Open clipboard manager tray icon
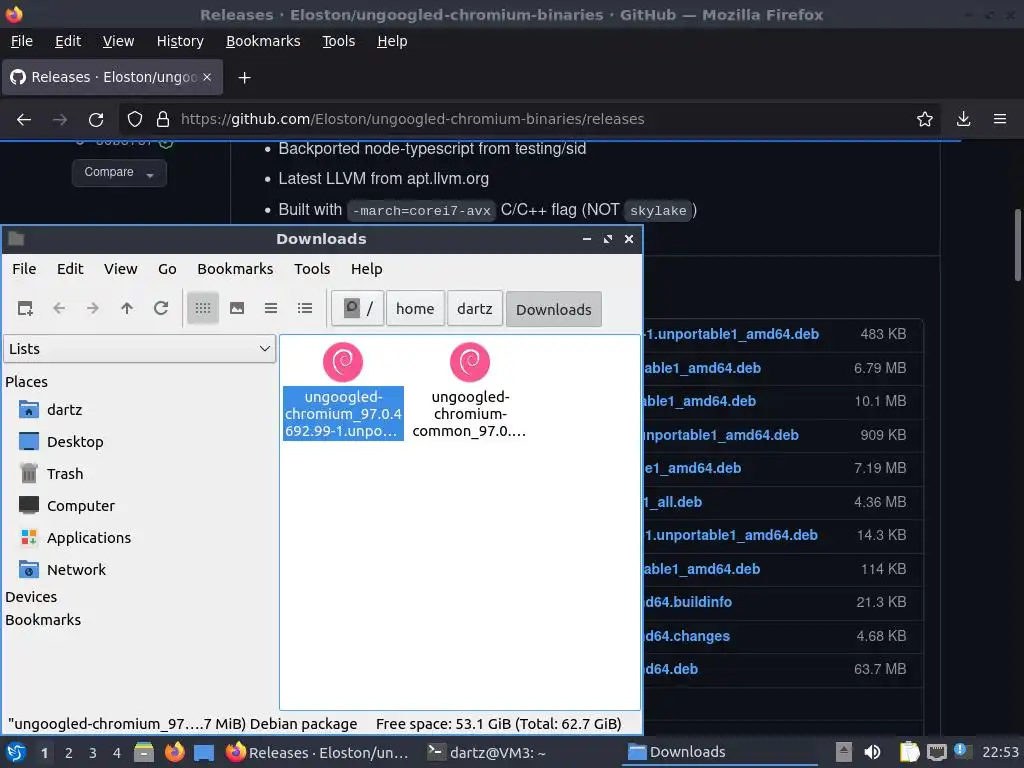Screen dimensions: 1024x768 pos(909,752)
